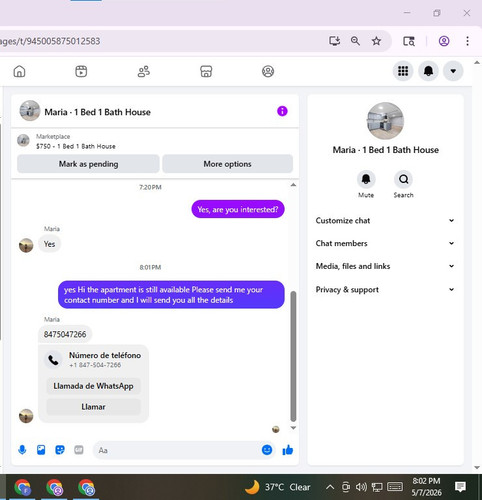Open the Groups icon in navigation
This screenshot has width=482, height=500.
(268, 71)
